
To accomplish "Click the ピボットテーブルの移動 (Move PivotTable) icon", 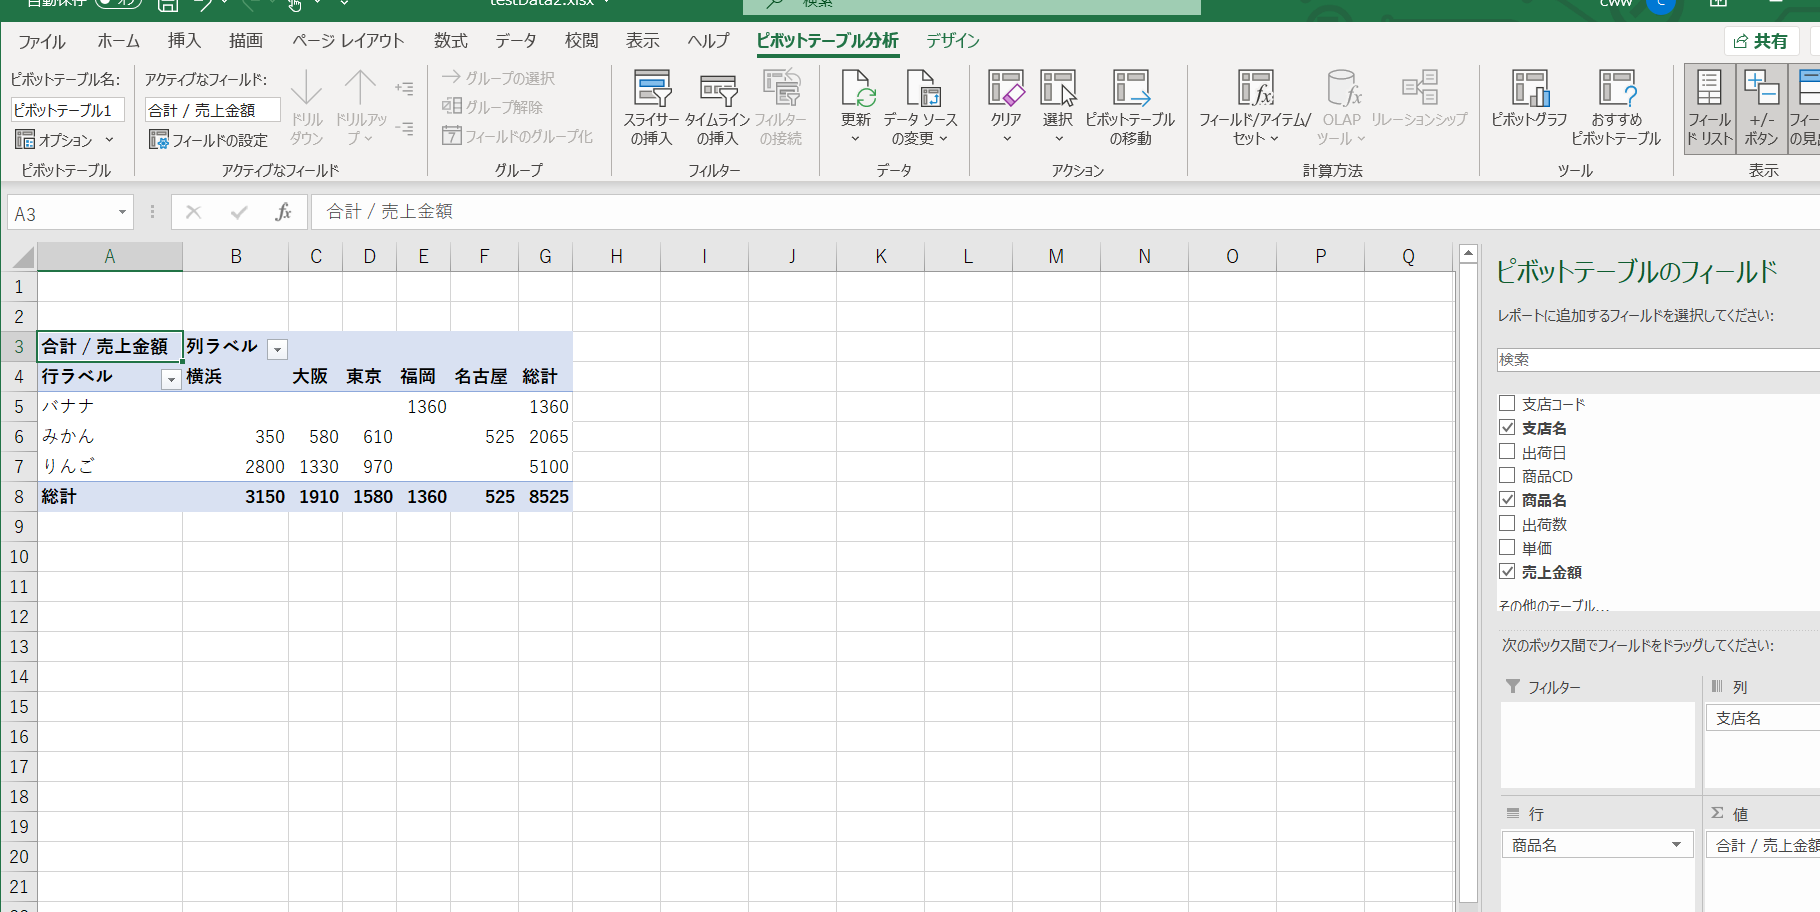I will coord(1130,90).
